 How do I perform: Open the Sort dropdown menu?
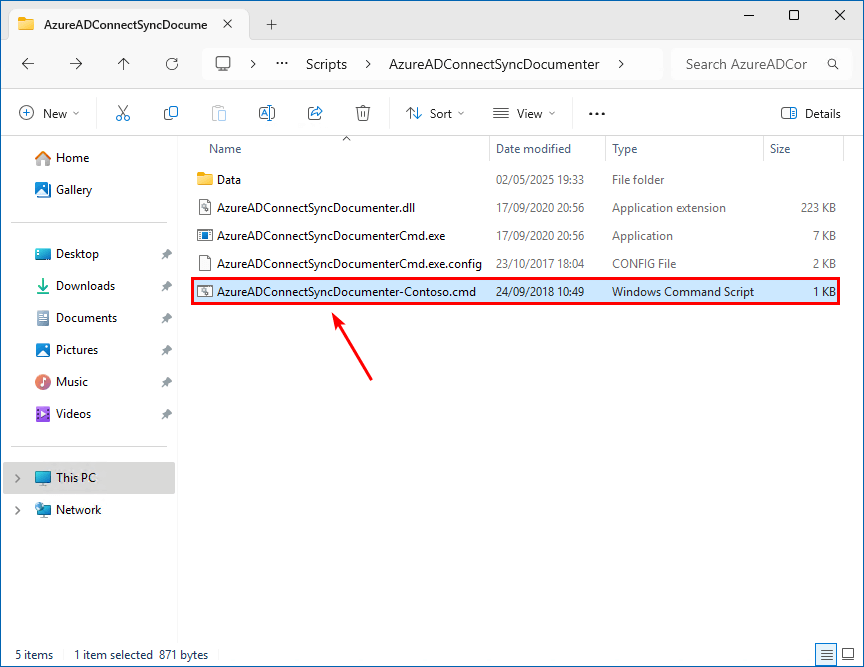click(x=435, y=114)
